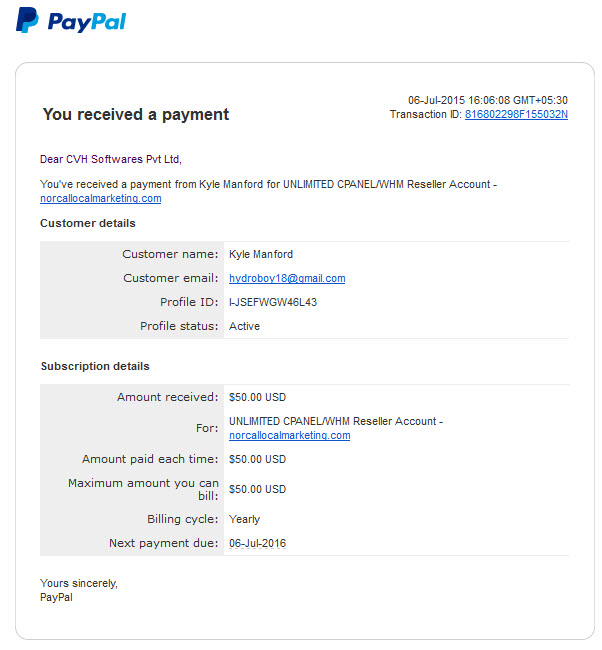
Task: Open norcallocalmarketing.com link in the For row
Action: [x=289, y=435]
